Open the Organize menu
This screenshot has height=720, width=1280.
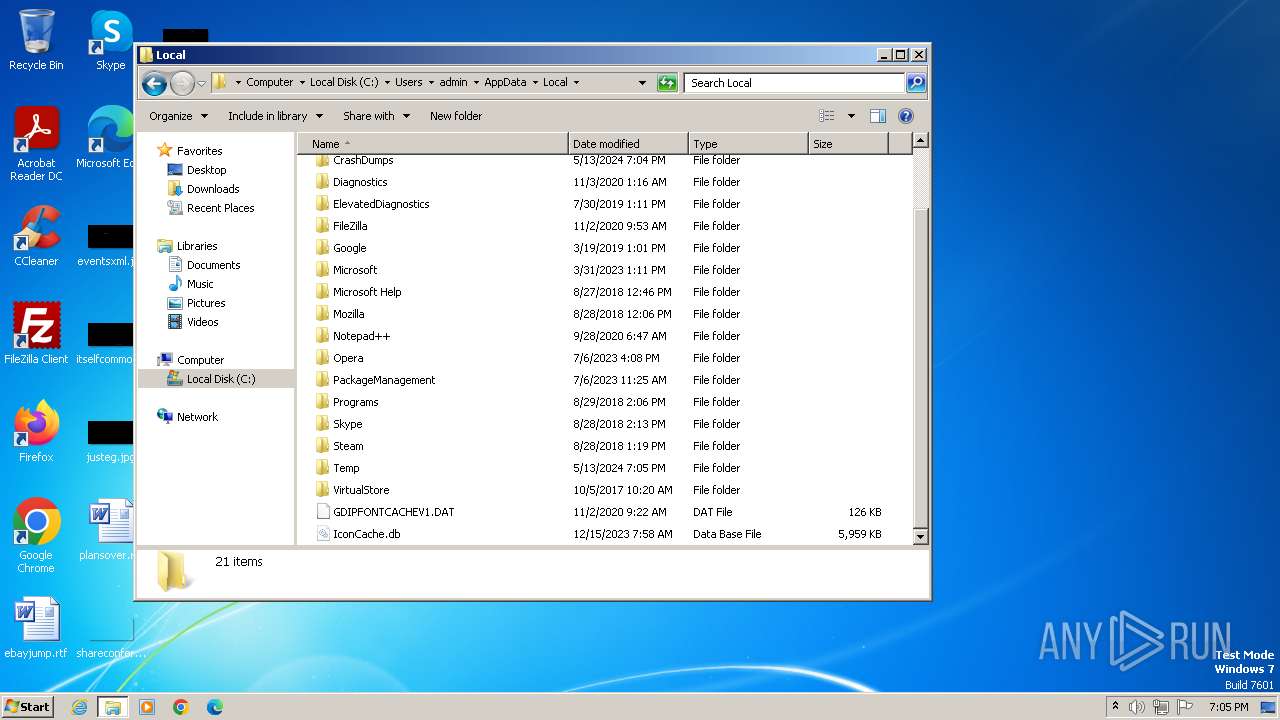(x=178, y=116)
